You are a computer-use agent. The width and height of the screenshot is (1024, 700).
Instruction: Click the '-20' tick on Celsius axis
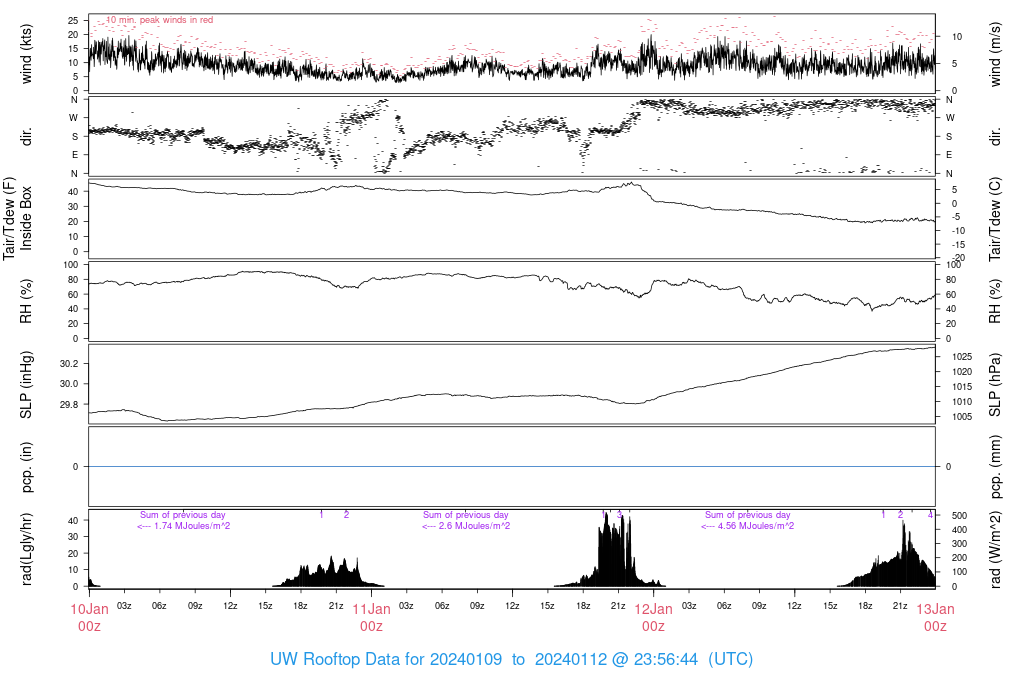tap(958, 258)
